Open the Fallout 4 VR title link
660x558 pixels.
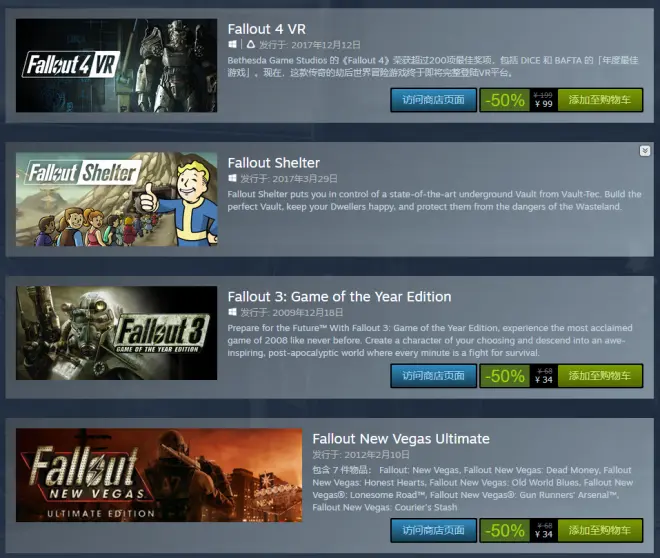[266, 29]
